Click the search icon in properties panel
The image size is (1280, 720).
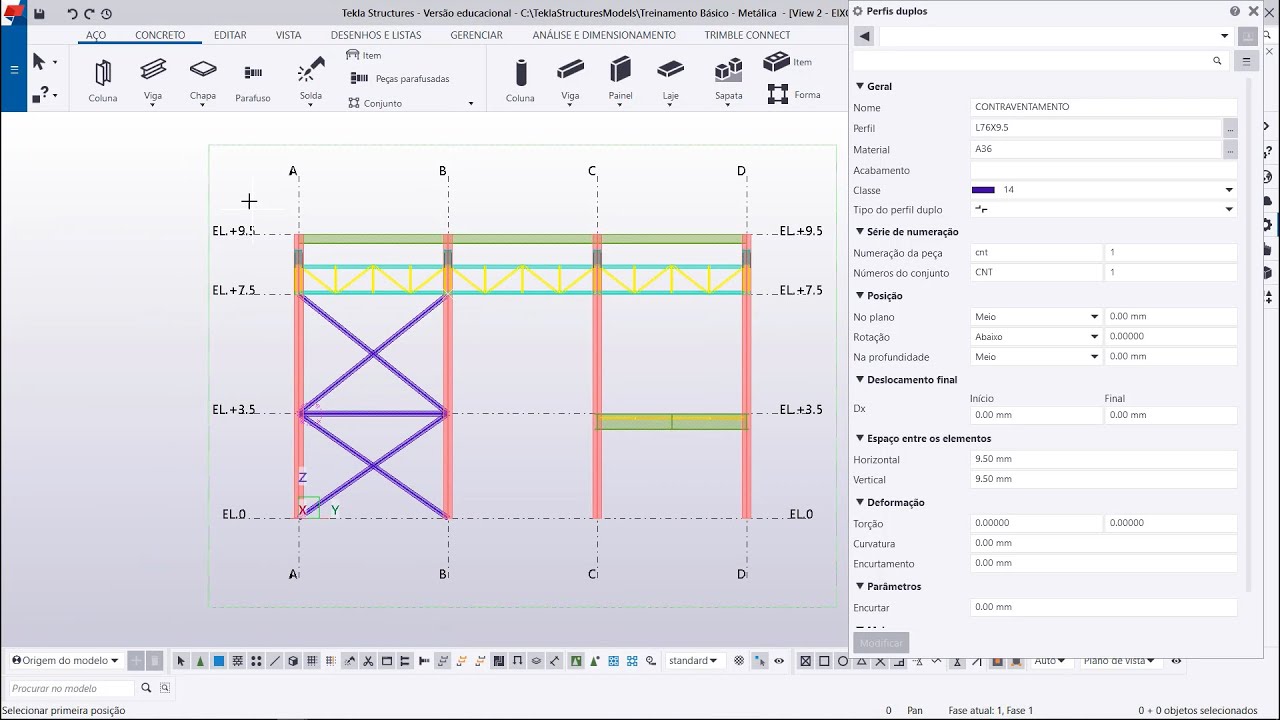point(1217,61)
